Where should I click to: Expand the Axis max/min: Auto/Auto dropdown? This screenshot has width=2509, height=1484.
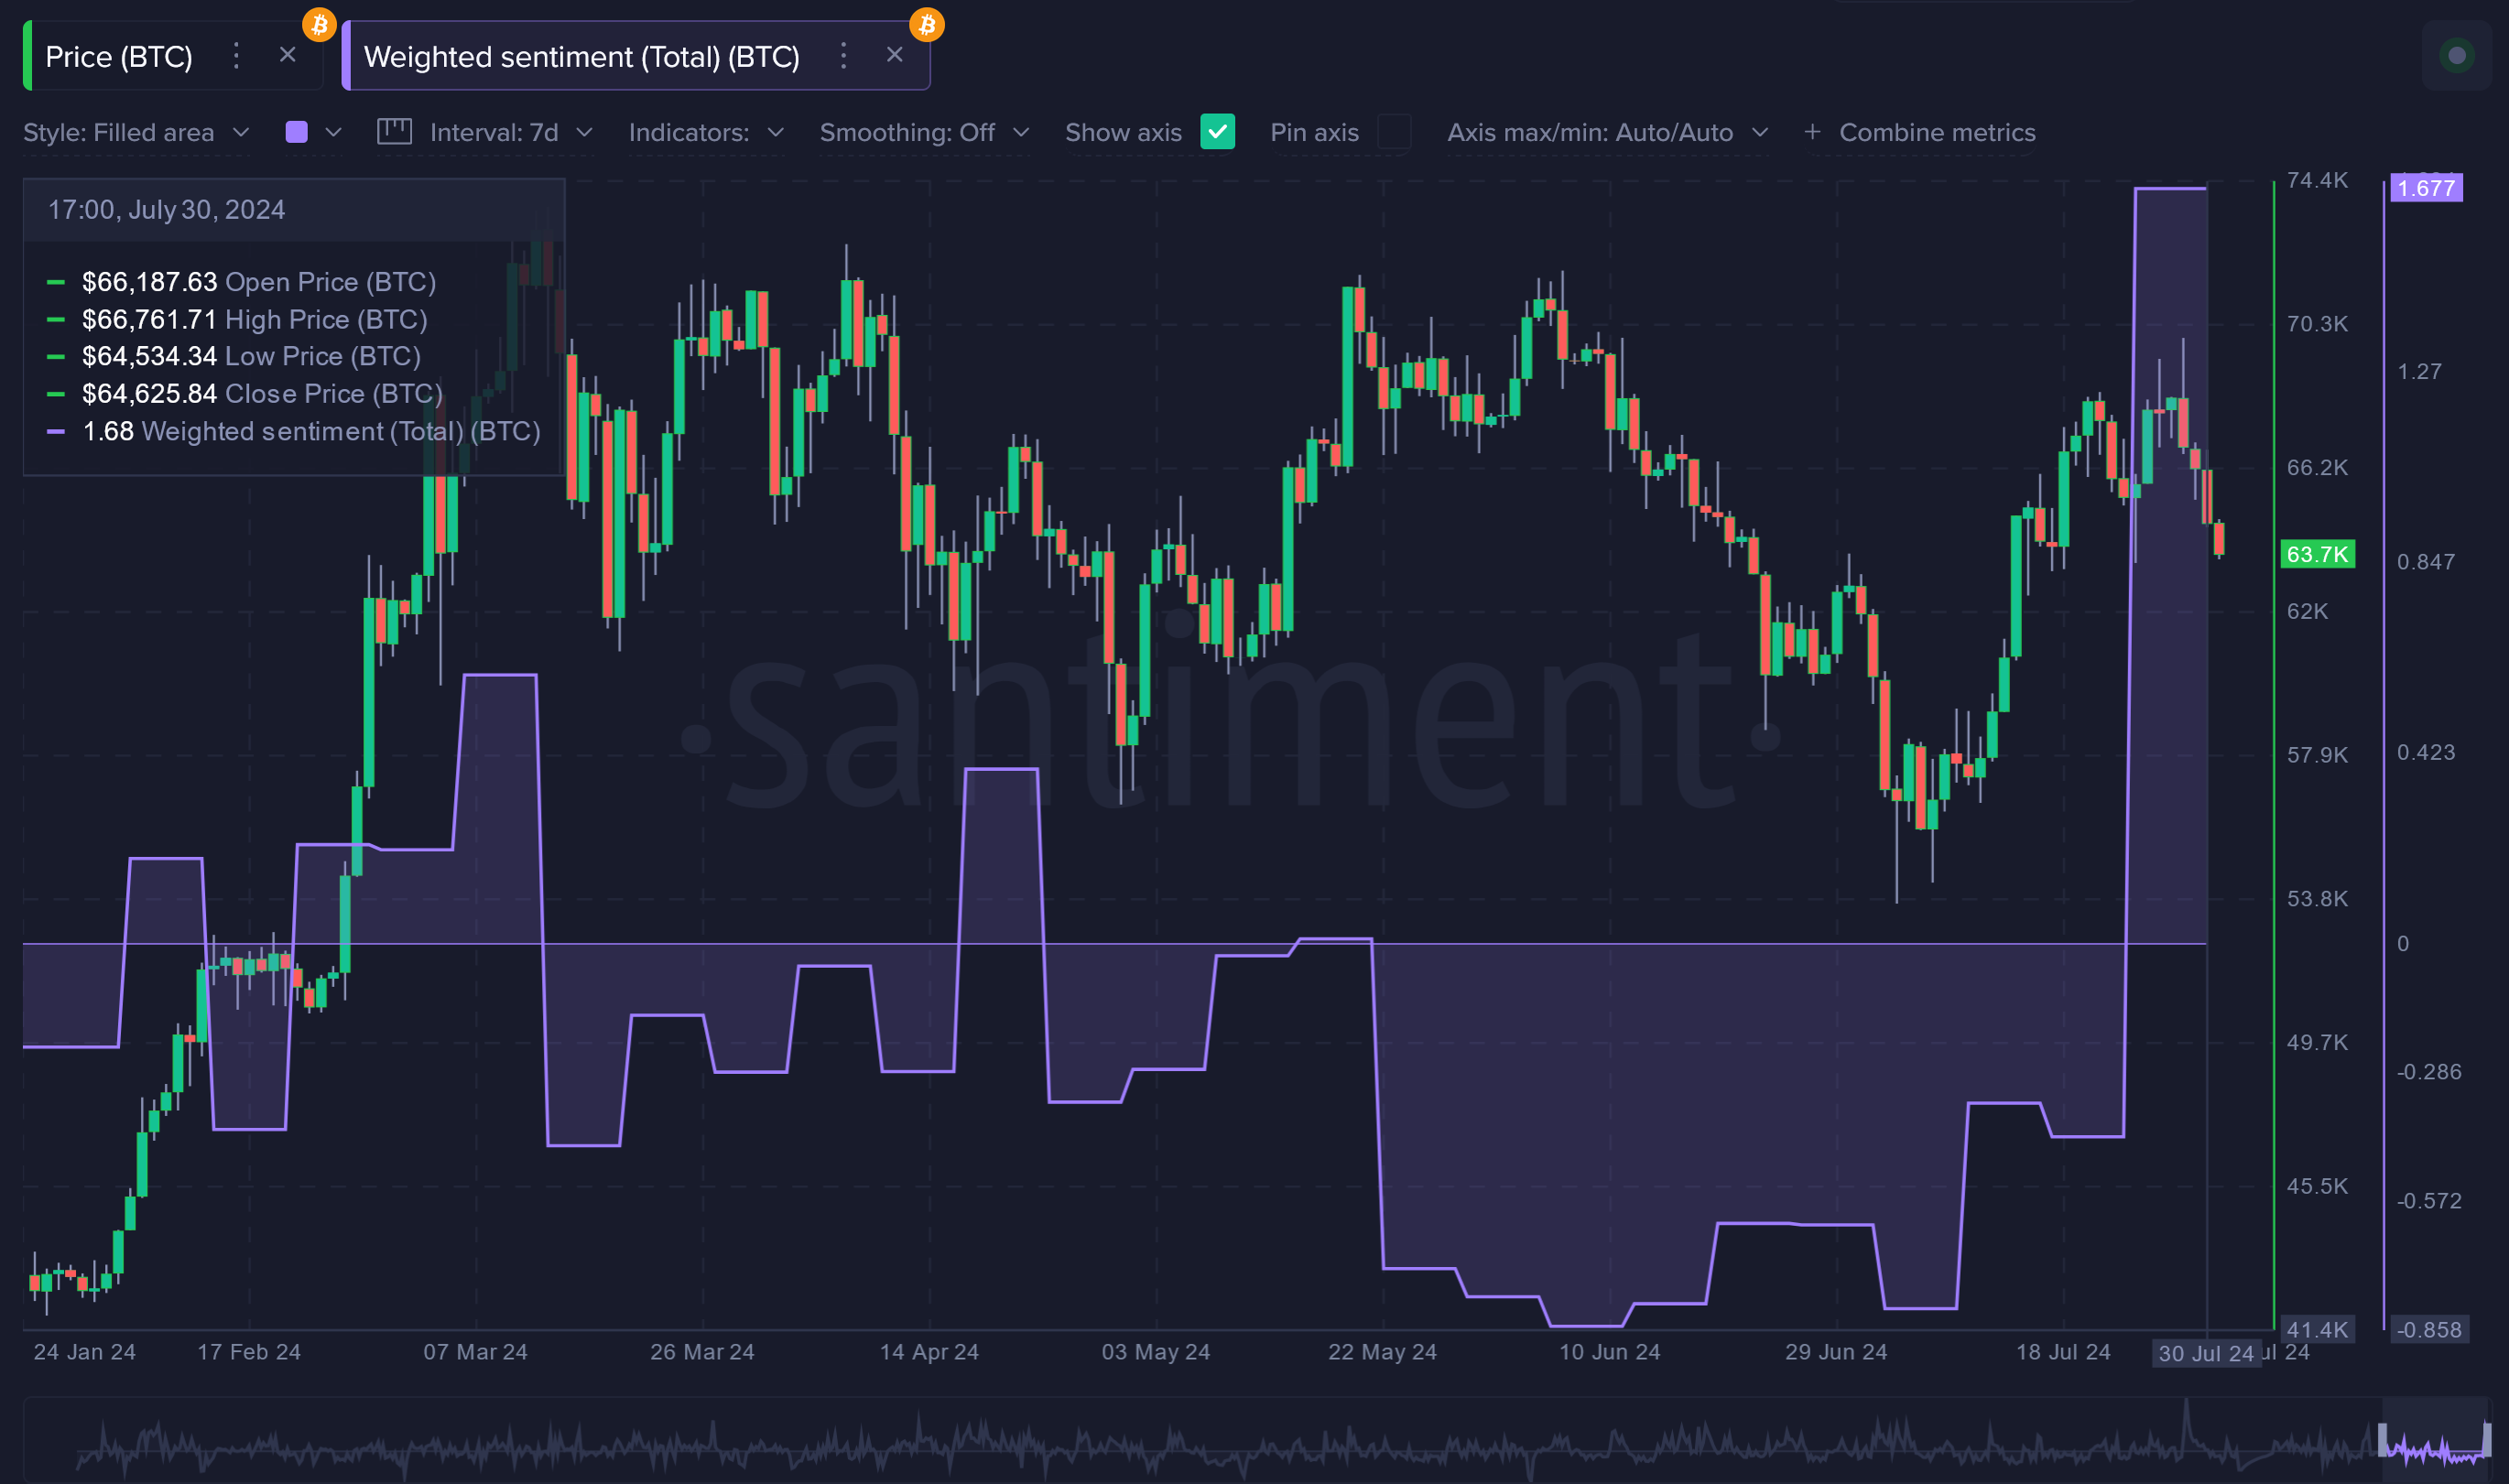pyautogui.click(x=1607, y=132)
